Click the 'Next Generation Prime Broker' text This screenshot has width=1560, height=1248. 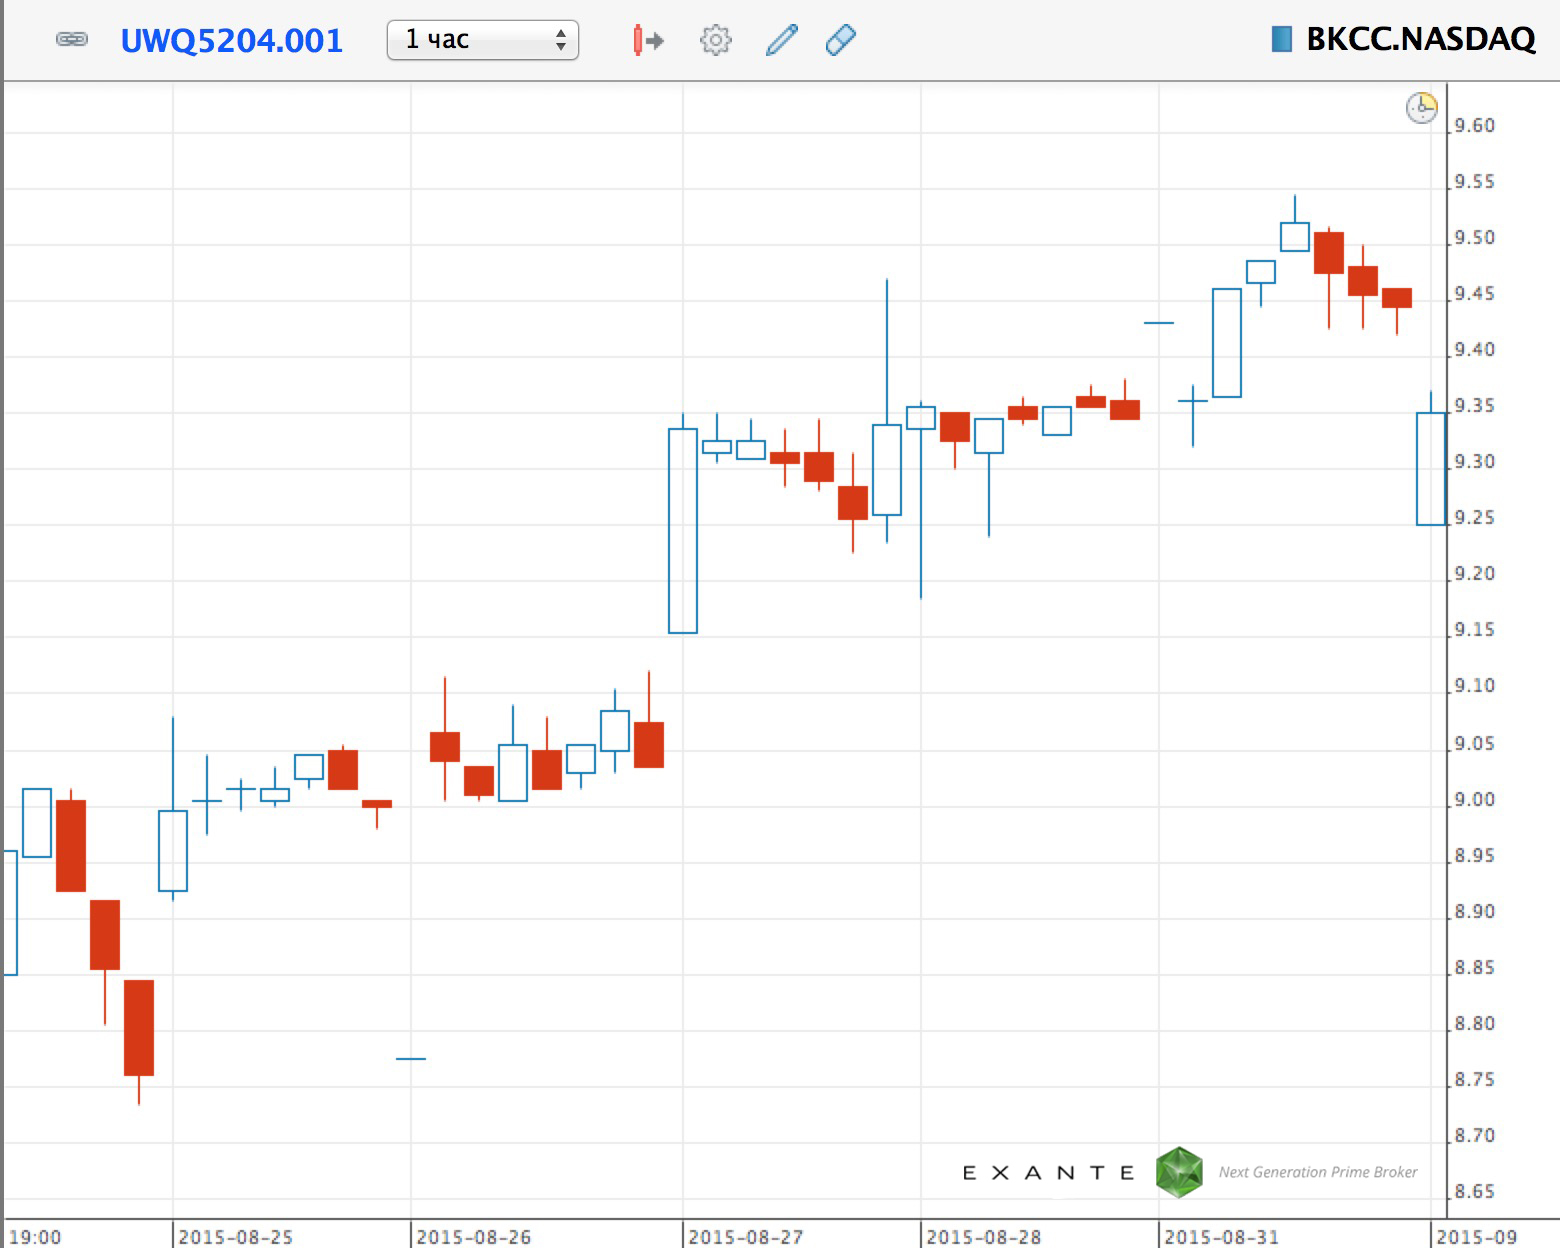coord(1317,1172)
